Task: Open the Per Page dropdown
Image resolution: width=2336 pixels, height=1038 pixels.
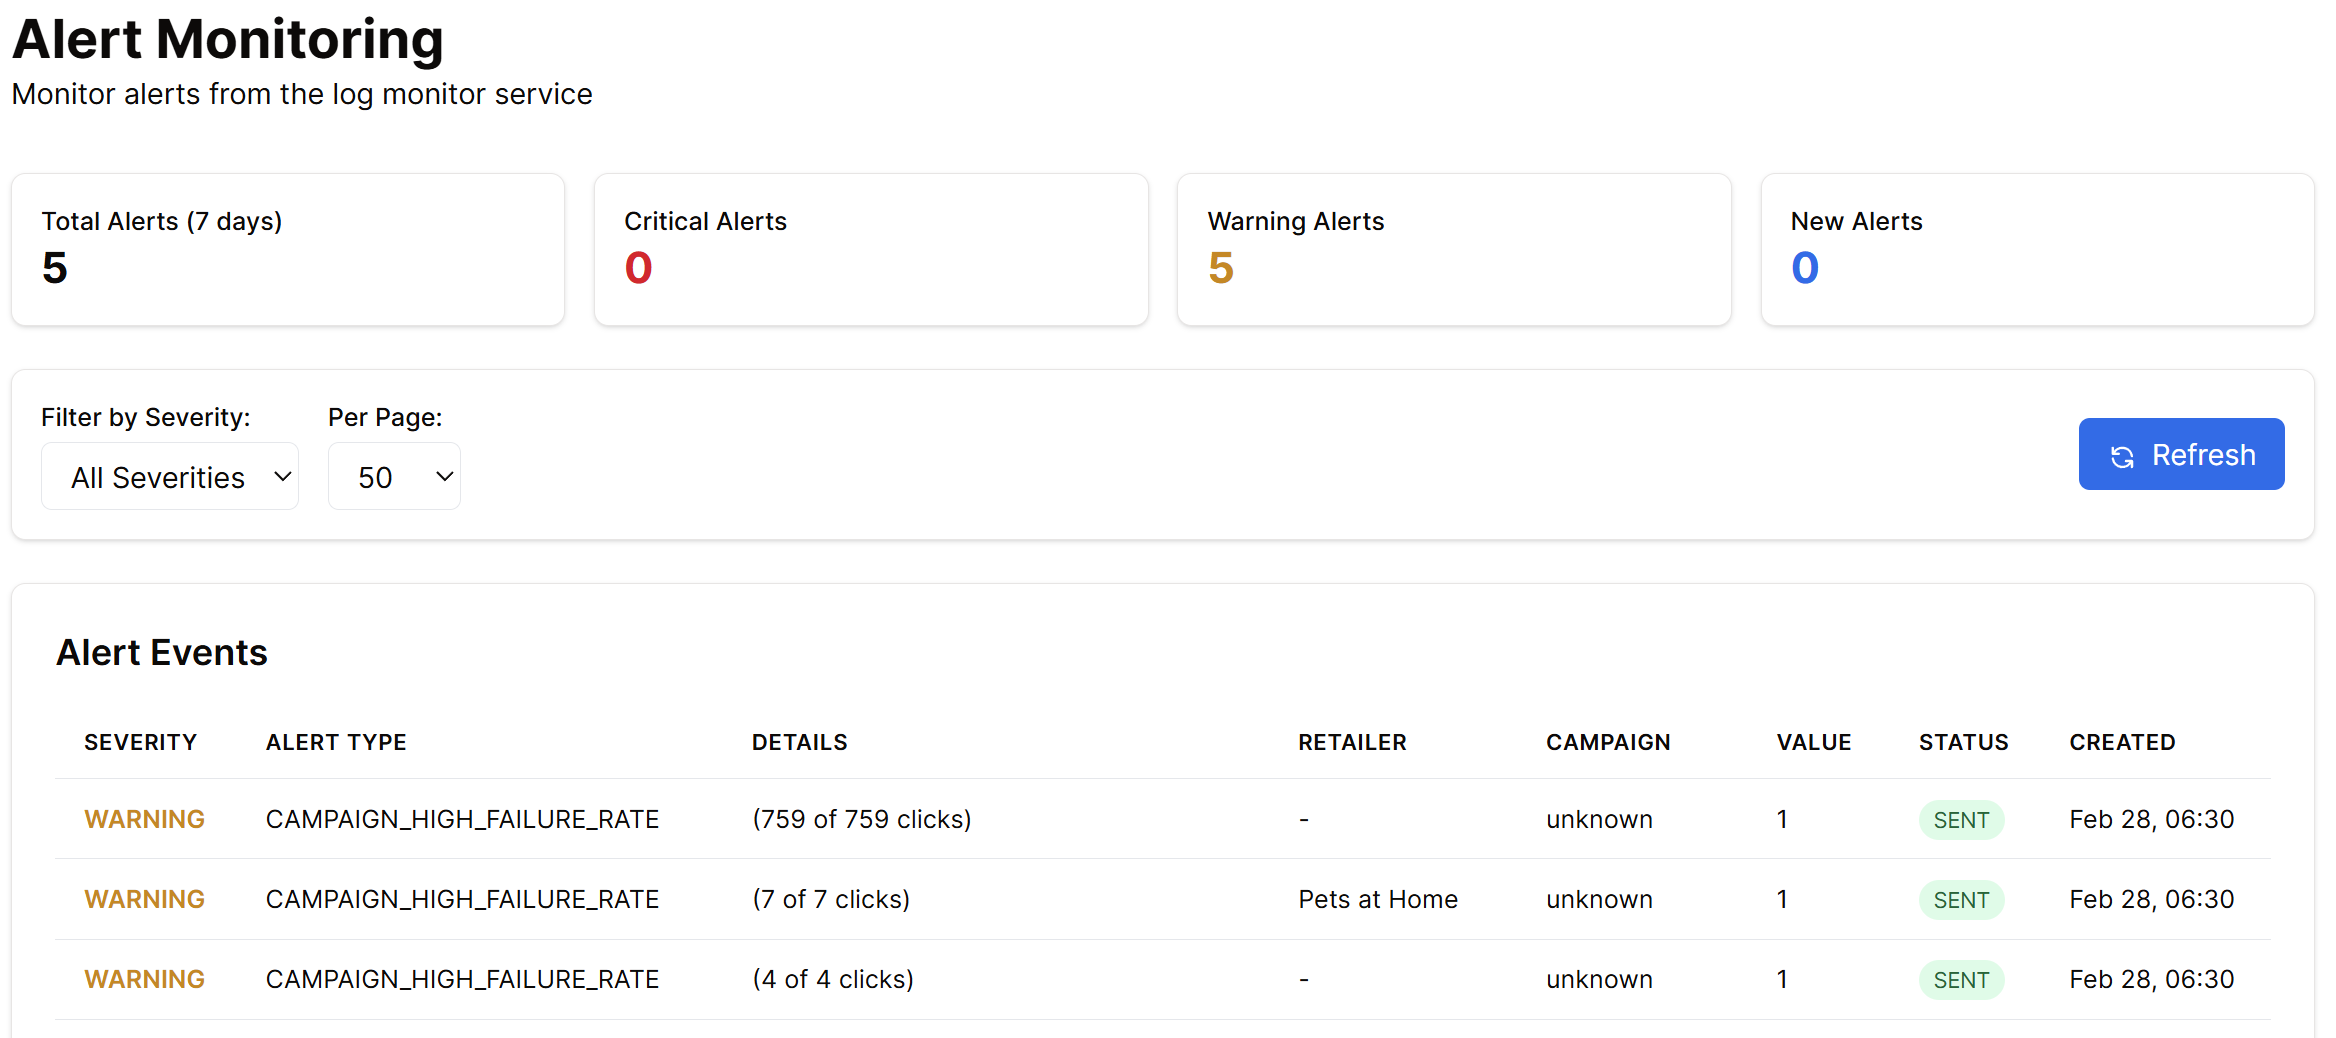Action: coord(394,476)
